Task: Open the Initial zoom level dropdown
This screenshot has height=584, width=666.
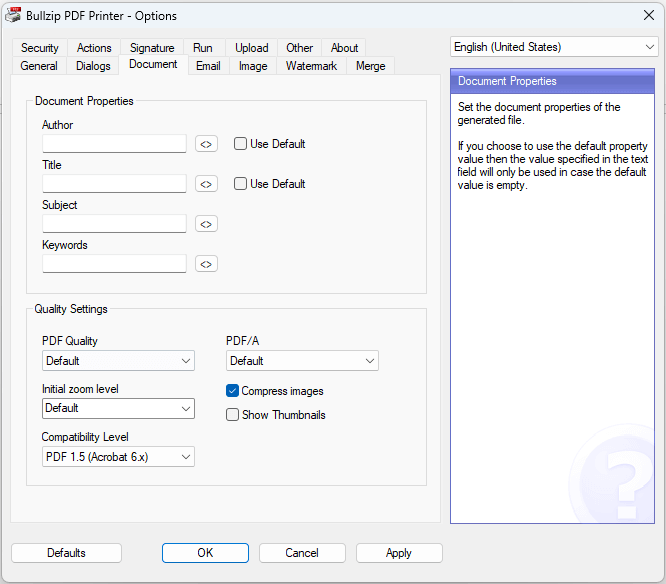Action: pyautogui.click(x=118, y=408)
